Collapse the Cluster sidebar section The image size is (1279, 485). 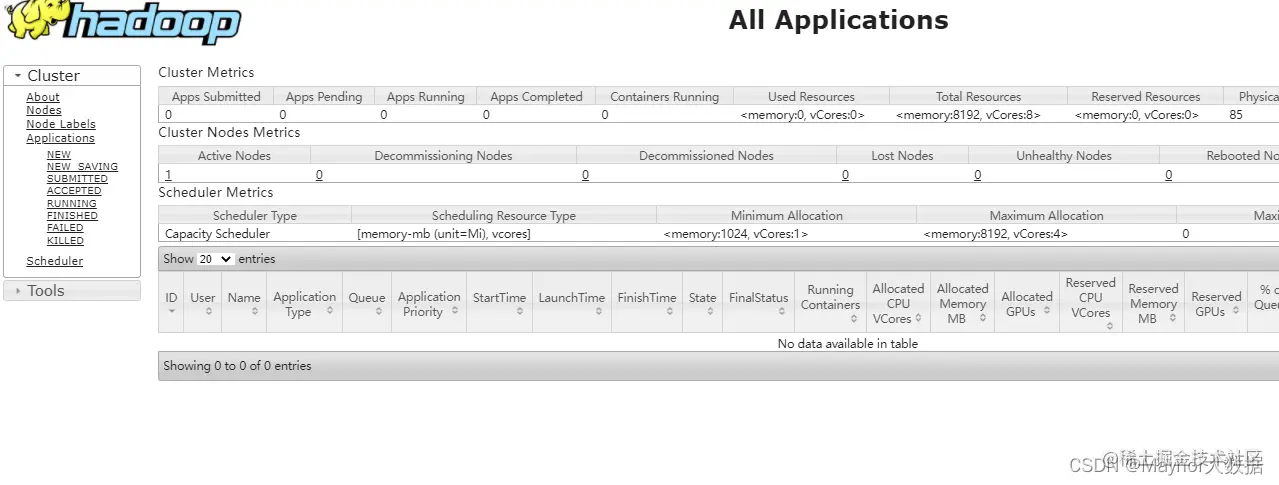point(72,76)
